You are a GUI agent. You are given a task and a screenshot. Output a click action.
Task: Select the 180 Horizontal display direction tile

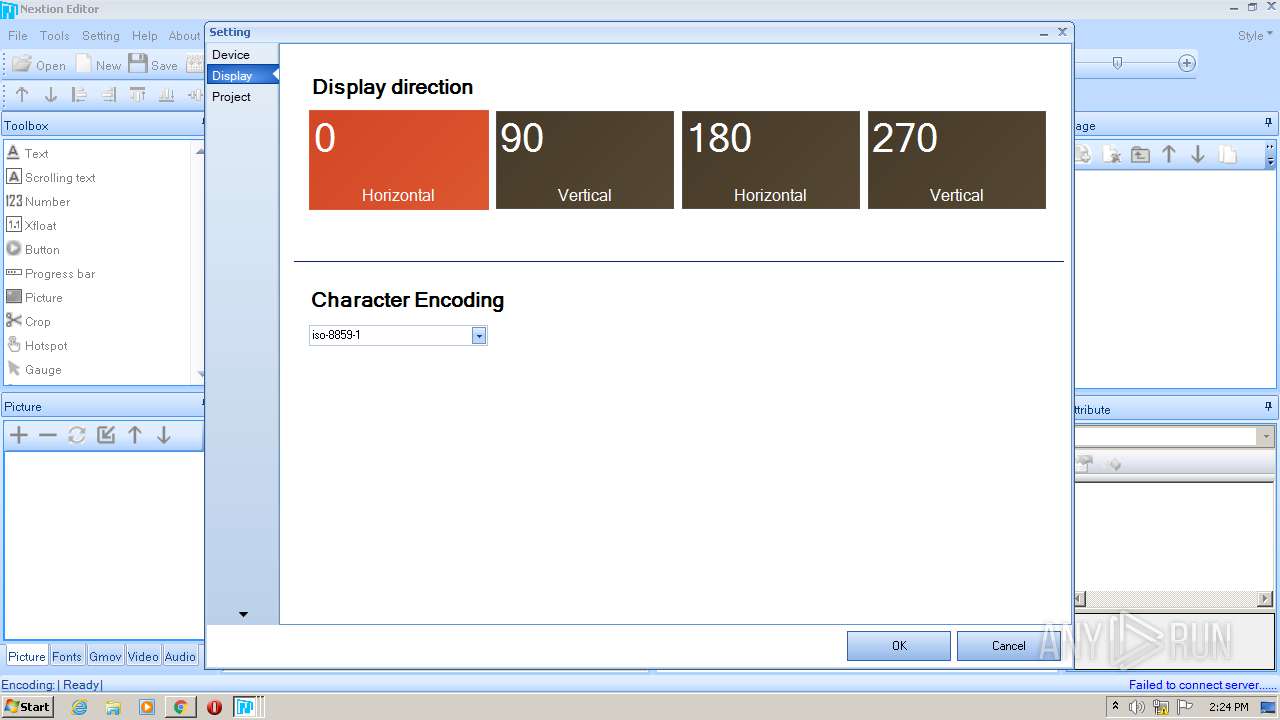[771, 160]
